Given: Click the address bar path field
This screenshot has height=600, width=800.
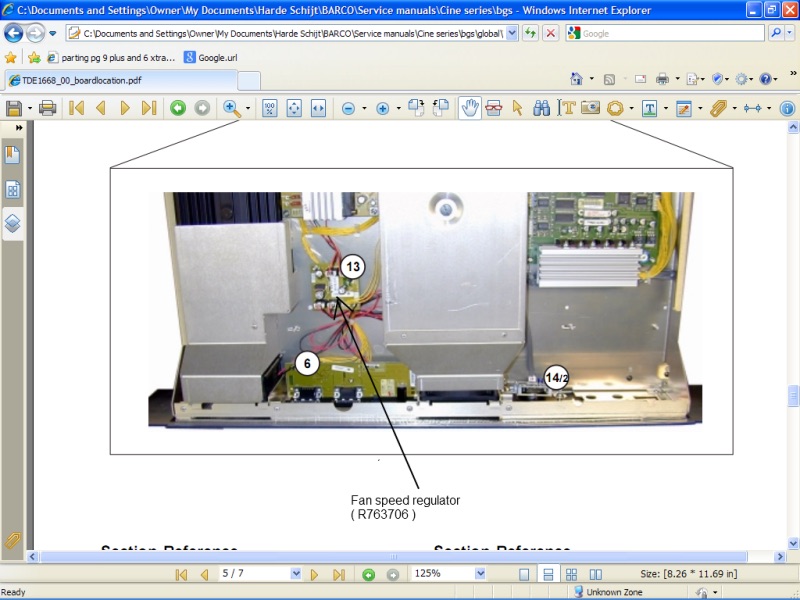Looking at the screenshot, I should [x=293, y=33].
